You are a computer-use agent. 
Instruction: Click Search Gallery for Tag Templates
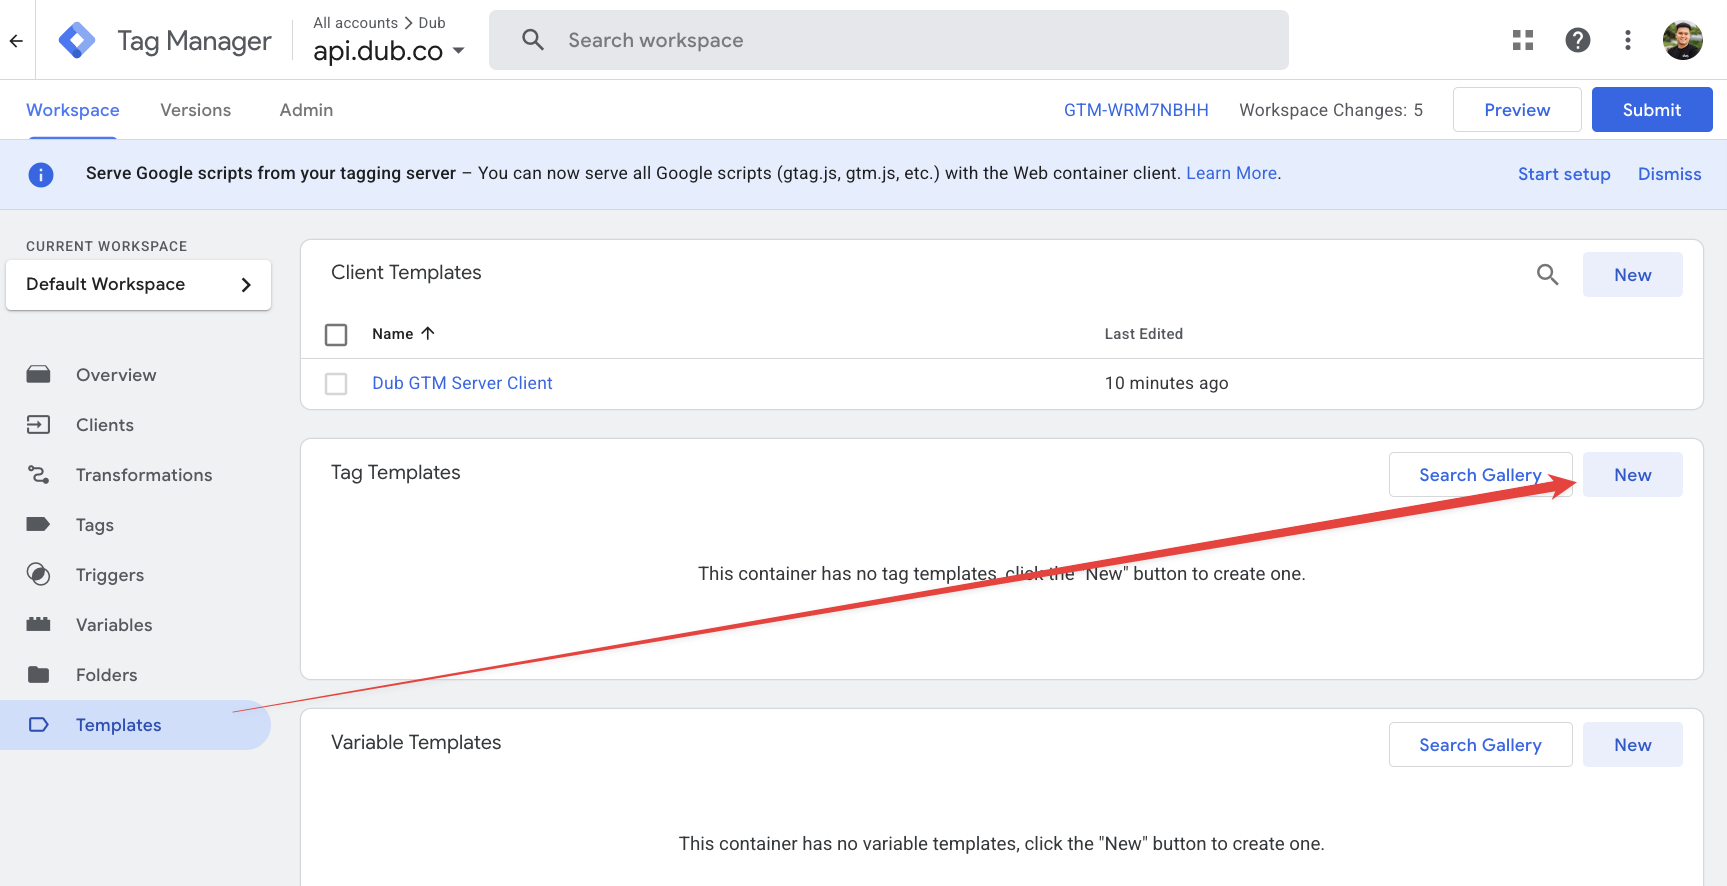[x=1481, y=475]
